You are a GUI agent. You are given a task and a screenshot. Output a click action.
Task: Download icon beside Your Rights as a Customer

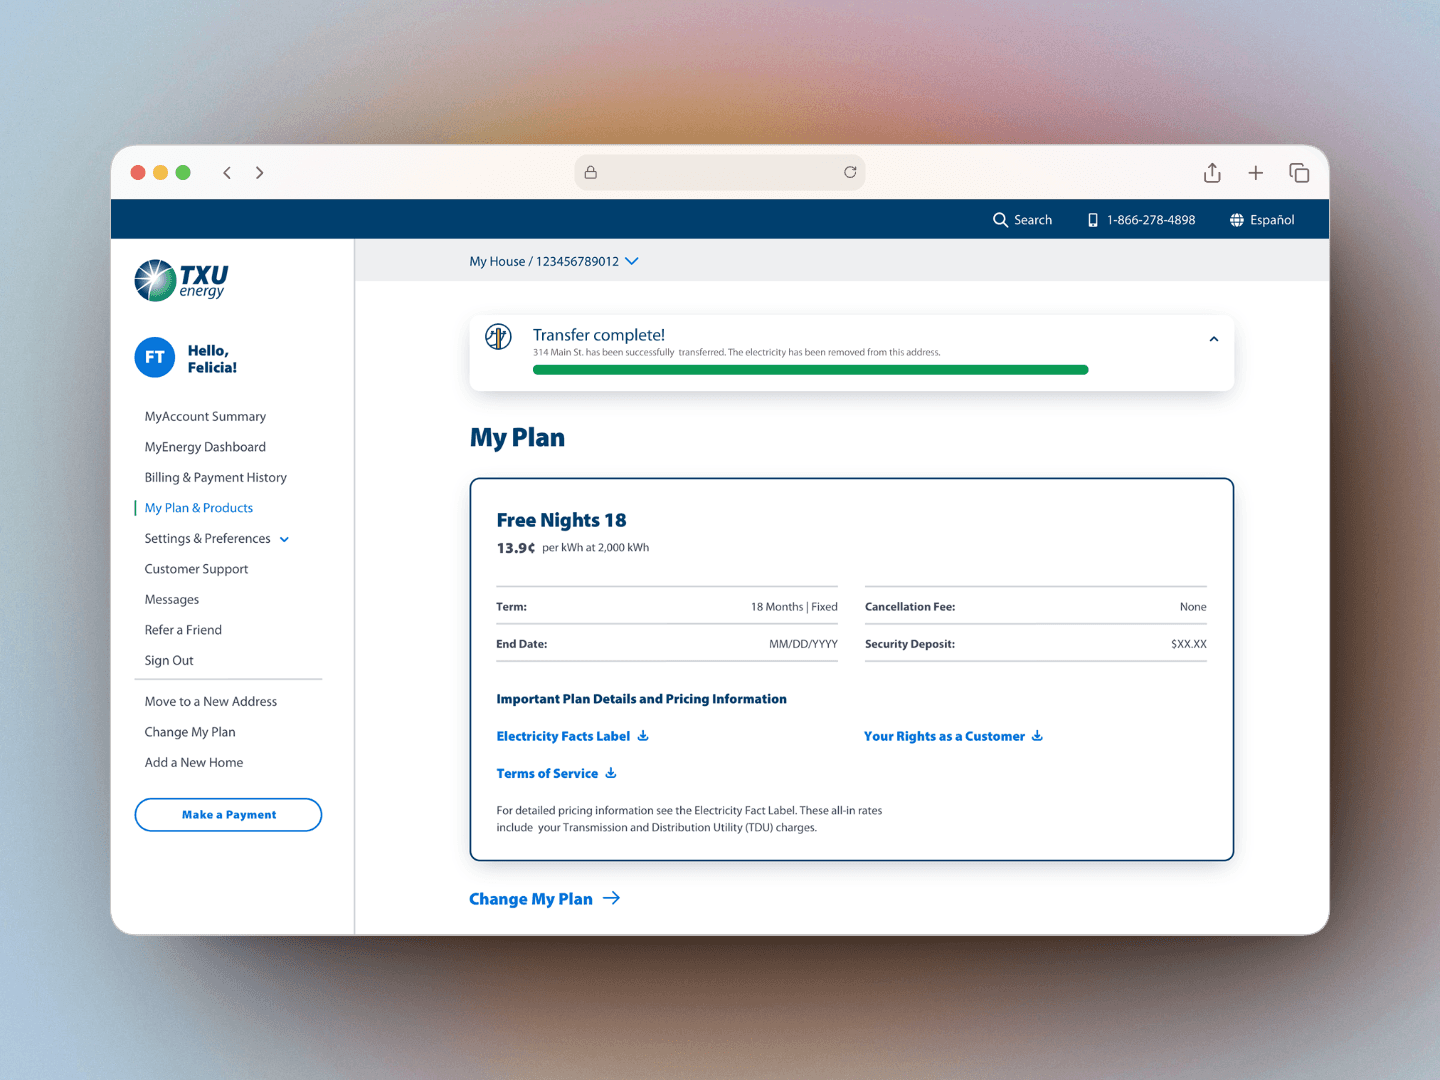pos(1037,736)
